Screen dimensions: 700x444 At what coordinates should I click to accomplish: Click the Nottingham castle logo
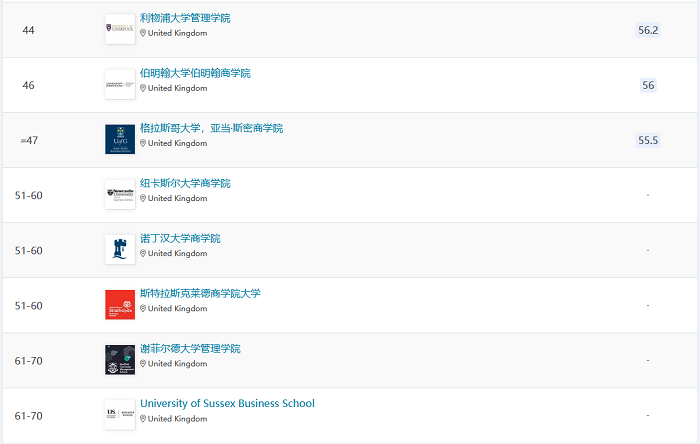[119, 250]
